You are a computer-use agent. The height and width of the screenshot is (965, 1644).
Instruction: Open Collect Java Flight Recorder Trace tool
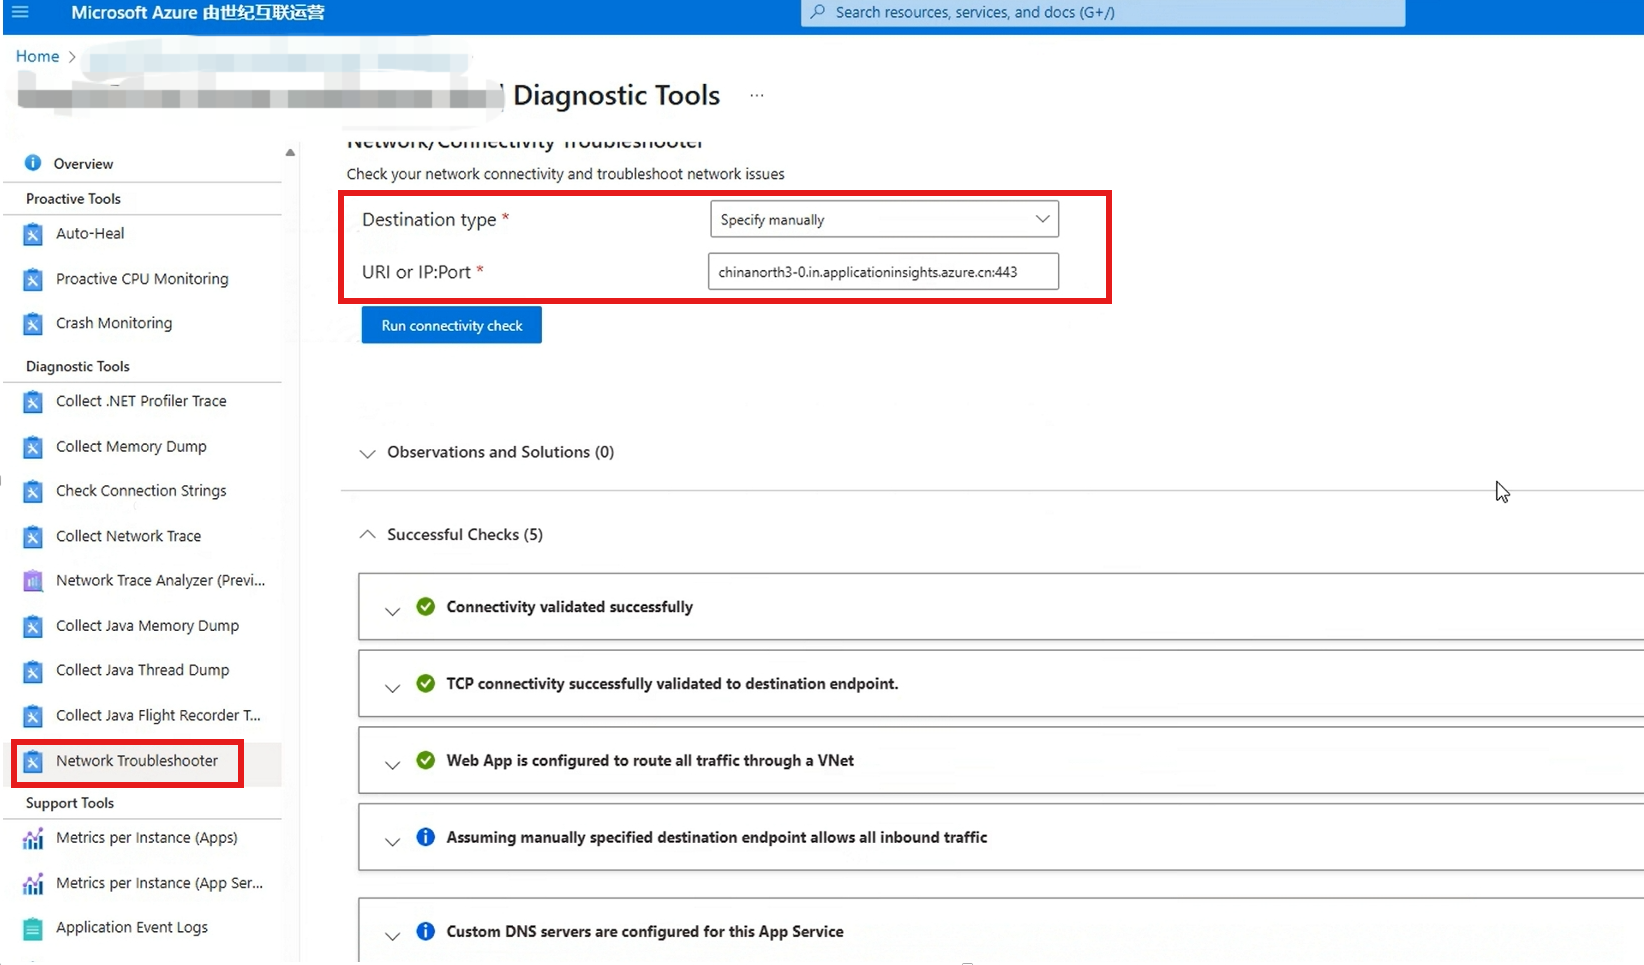point(158,715)
